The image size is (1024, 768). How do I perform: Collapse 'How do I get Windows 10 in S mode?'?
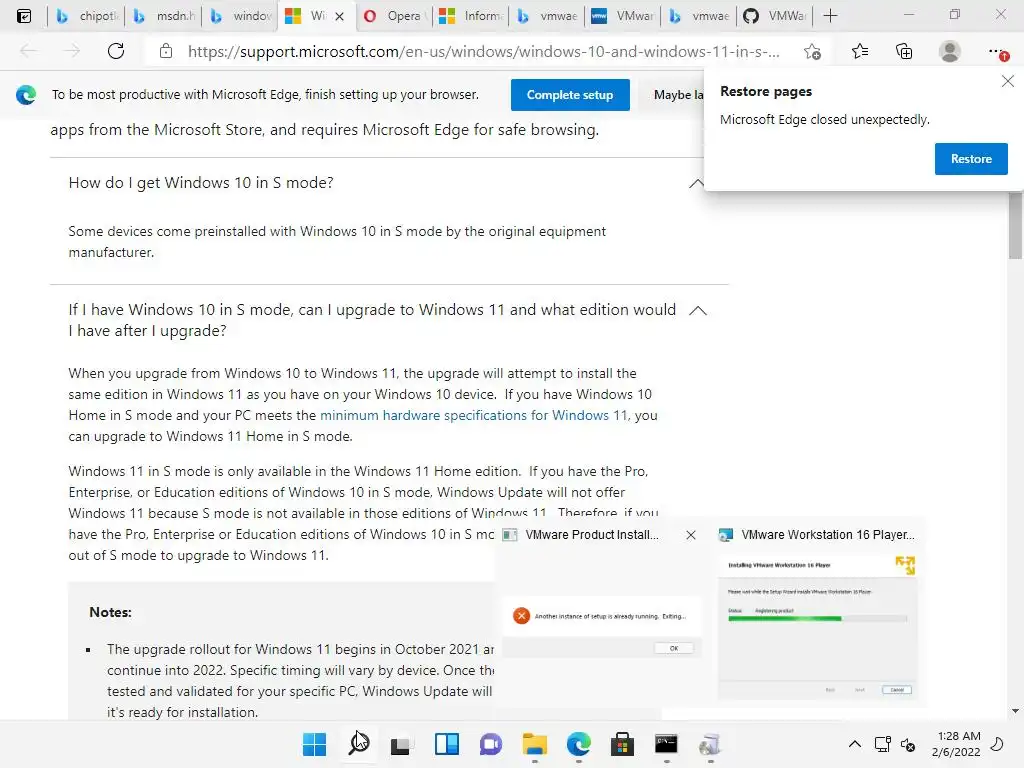[697, 184]
